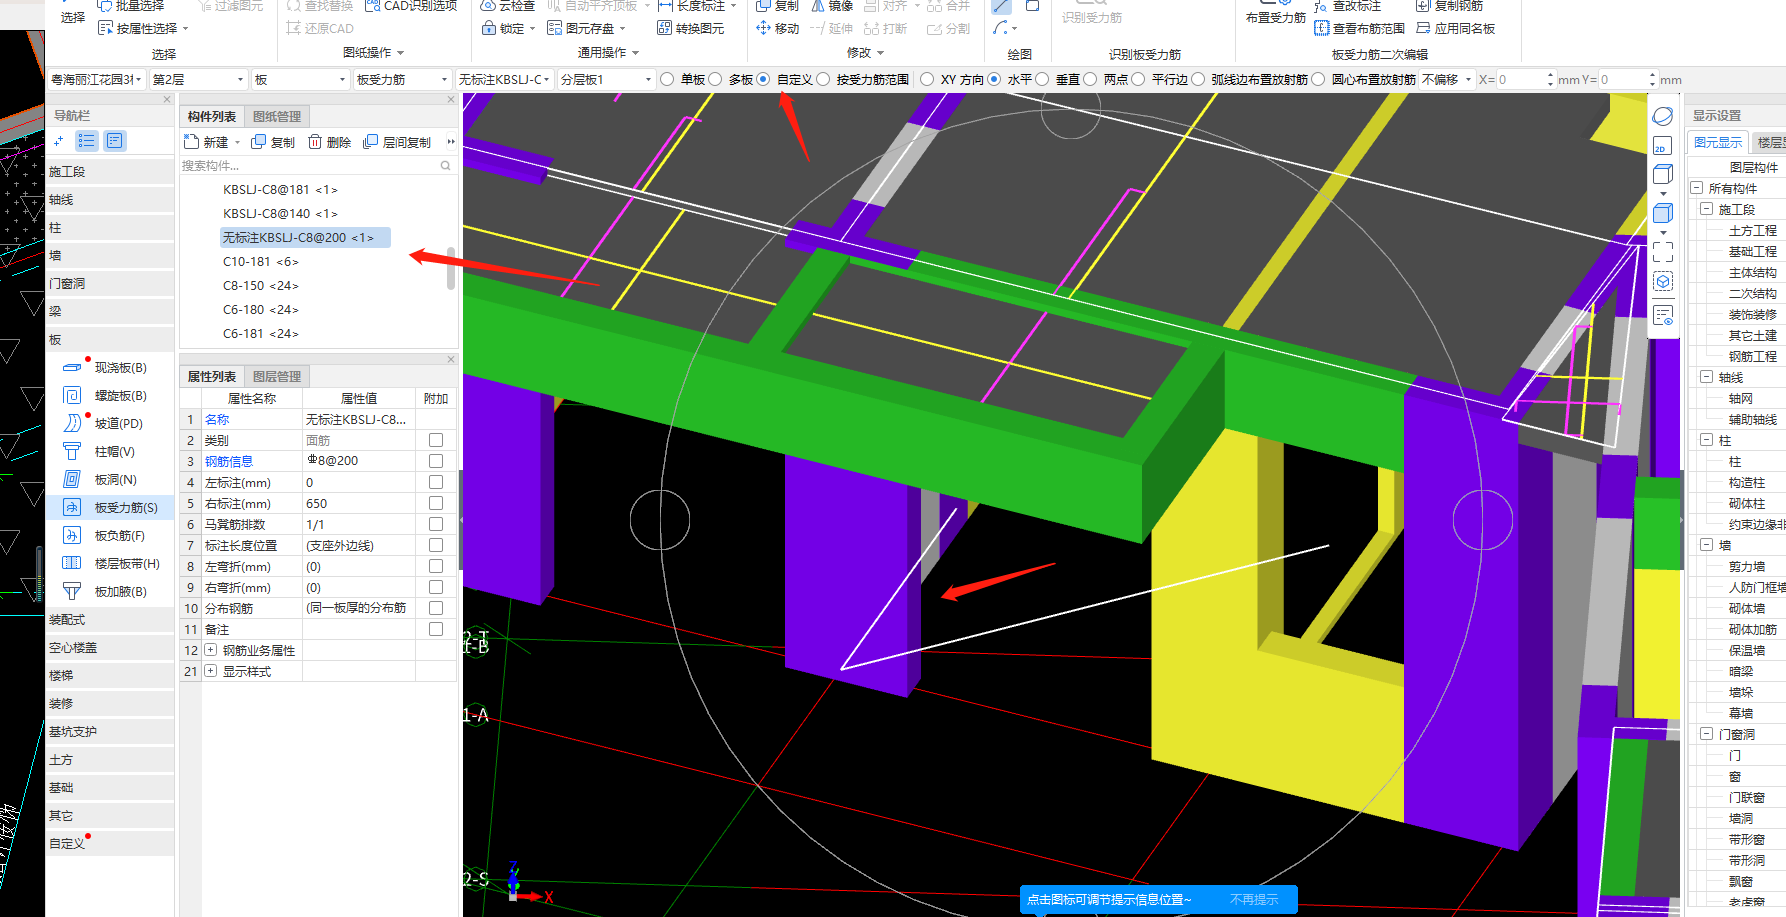Open 柱 category in navigation bar

[110, 227]
